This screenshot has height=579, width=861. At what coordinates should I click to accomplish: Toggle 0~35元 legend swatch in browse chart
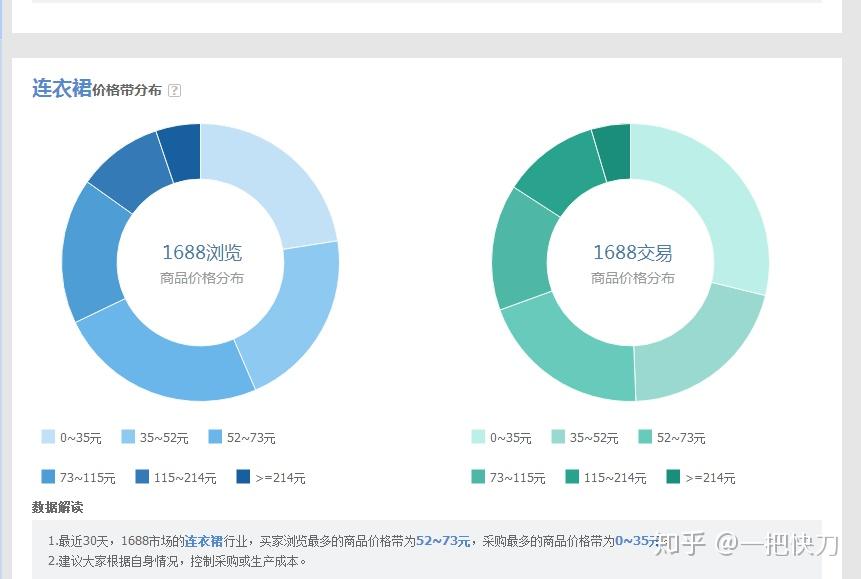click(x=48, y=437)
